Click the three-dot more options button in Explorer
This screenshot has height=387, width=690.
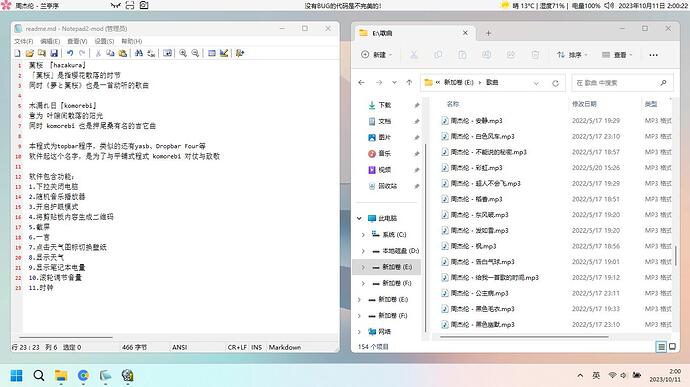[653, 55]
